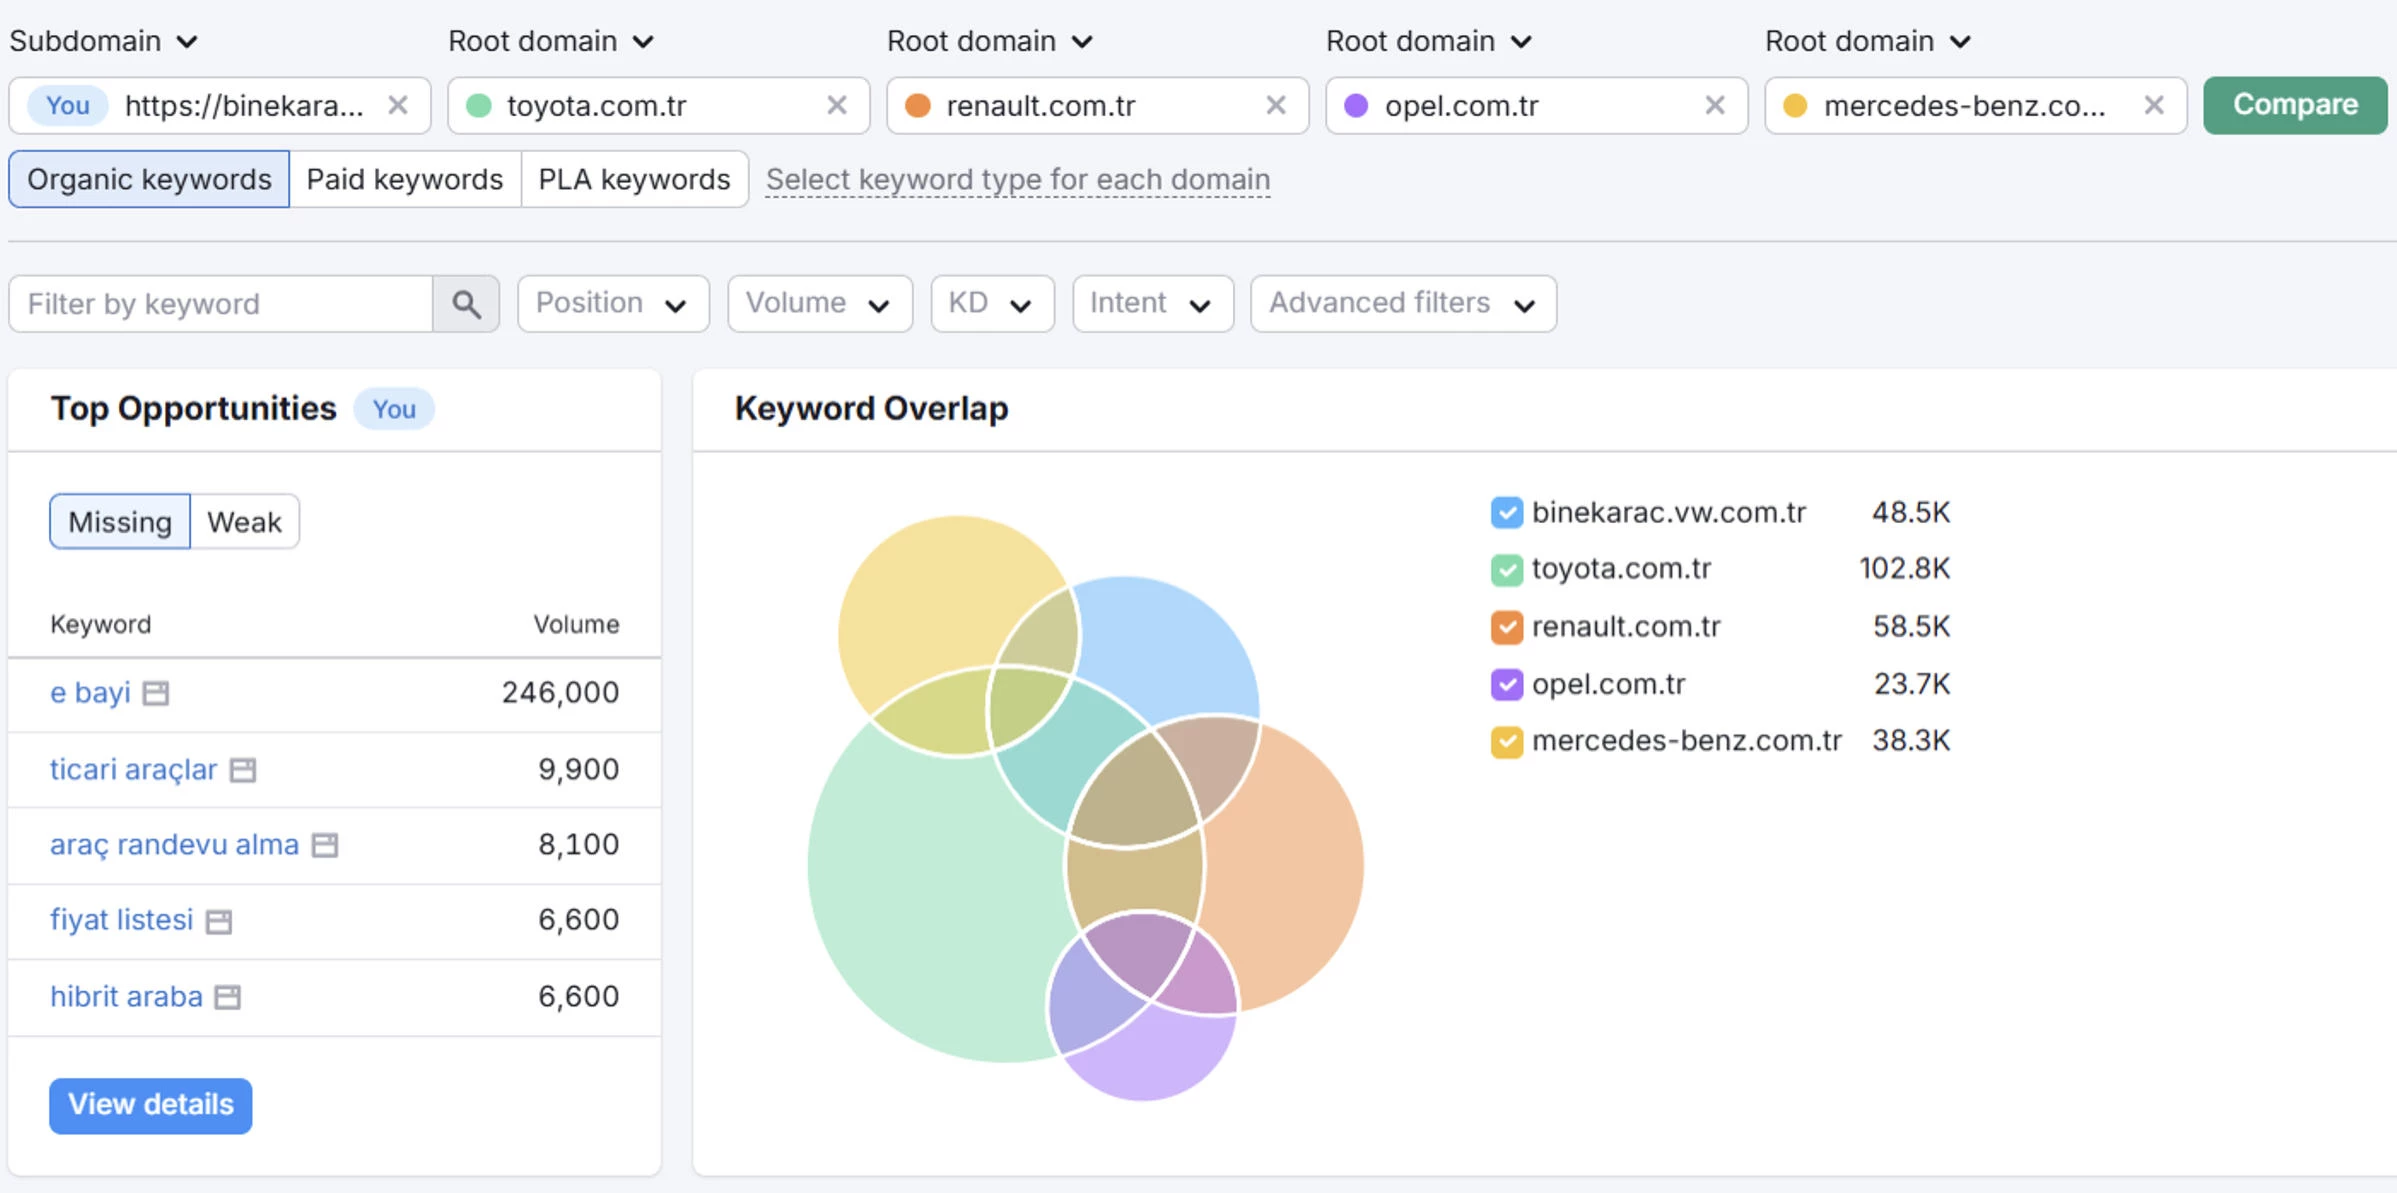2397x1193 pixels.
Task: Click the toyota.com.tr domain input field
Action: tap(660, 106)
